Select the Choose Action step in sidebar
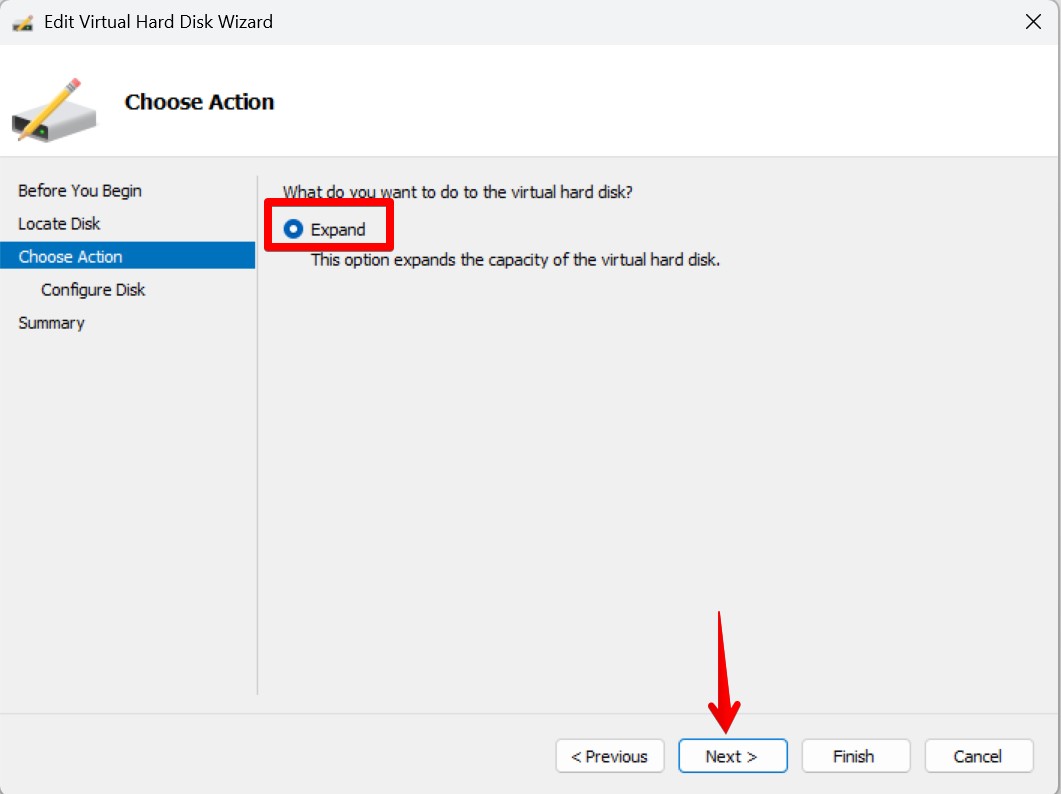1061x794 pixels. coord(127,256)
